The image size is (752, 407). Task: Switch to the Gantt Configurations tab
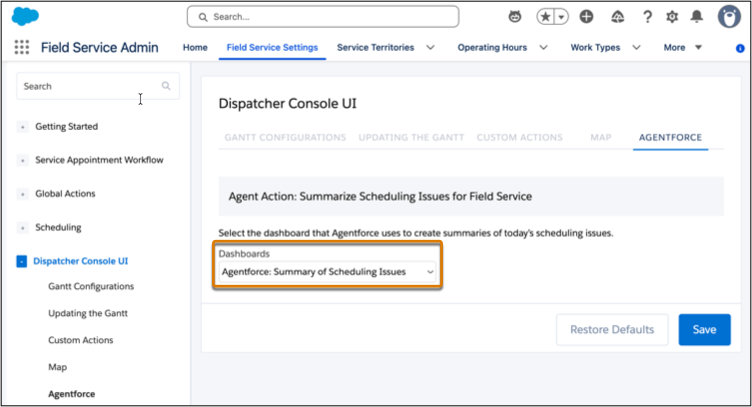click(285, 137)
